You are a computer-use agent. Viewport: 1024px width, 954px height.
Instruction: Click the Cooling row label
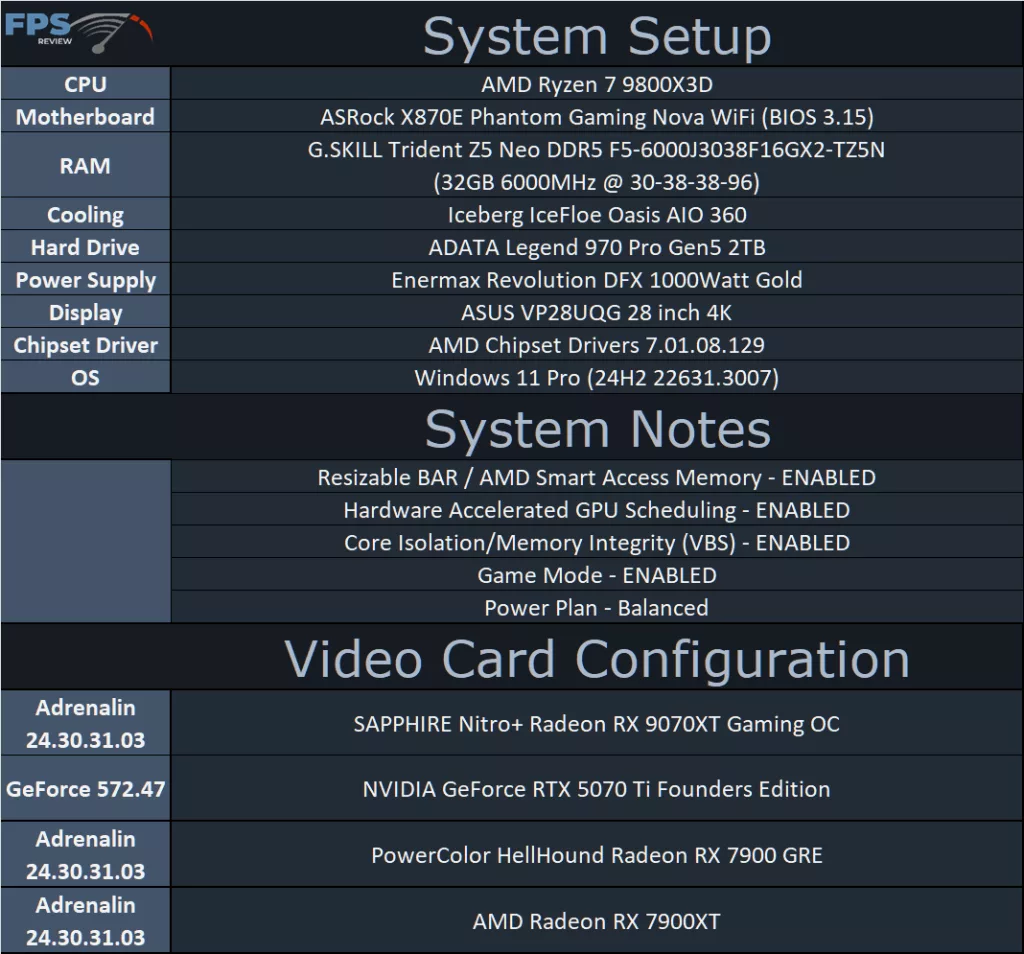pos(86,215)
